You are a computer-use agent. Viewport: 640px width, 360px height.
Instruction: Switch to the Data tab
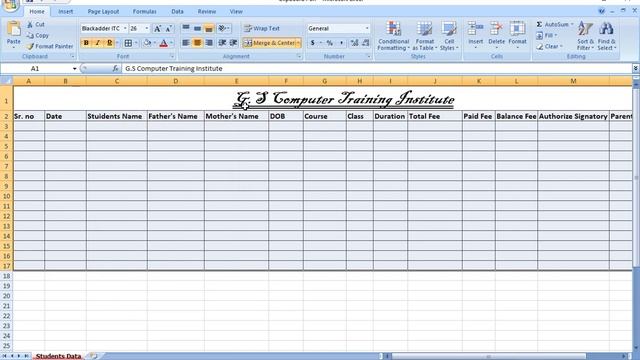click(177, 11)
